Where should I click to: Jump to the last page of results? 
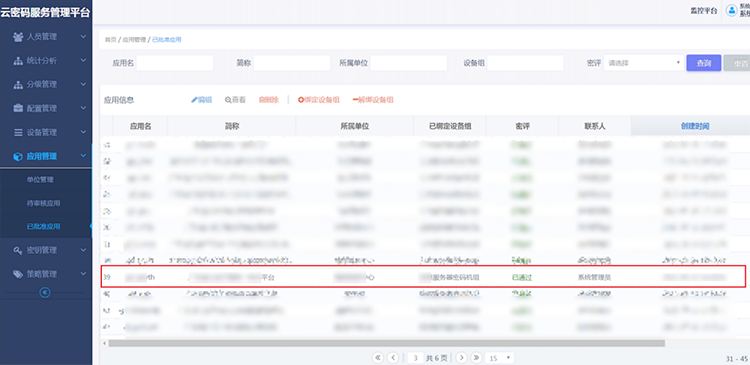pyautogui.click(x=476, y=357)
